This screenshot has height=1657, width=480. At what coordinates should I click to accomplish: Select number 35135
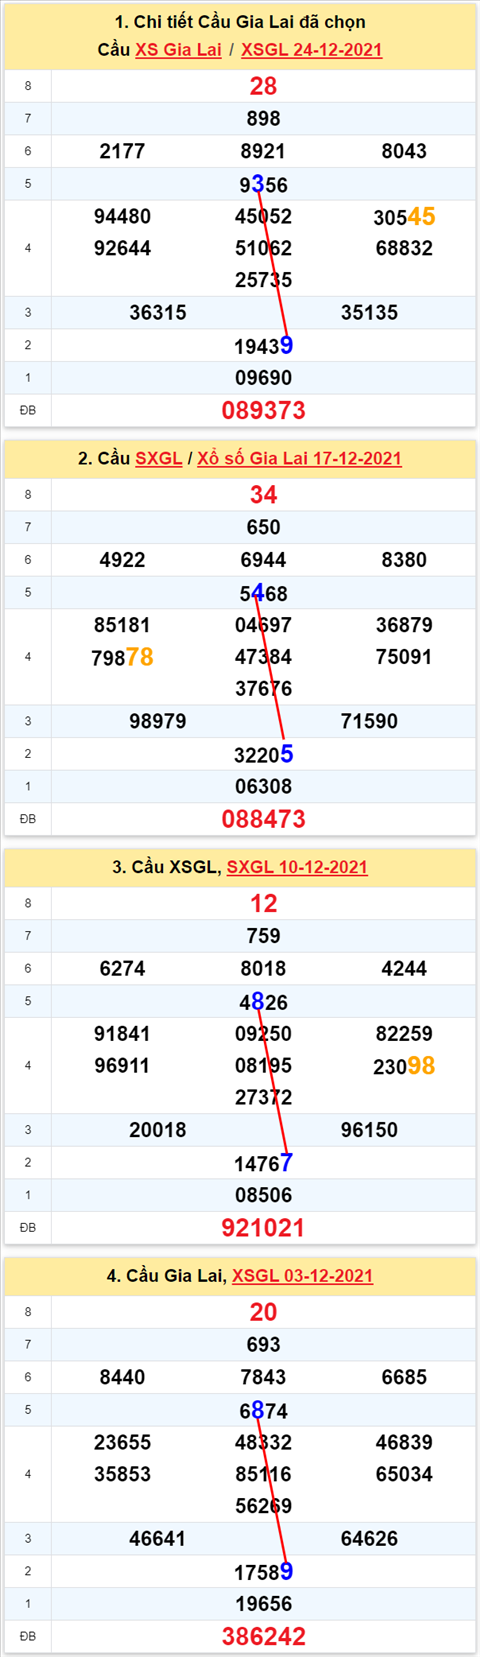369,313
